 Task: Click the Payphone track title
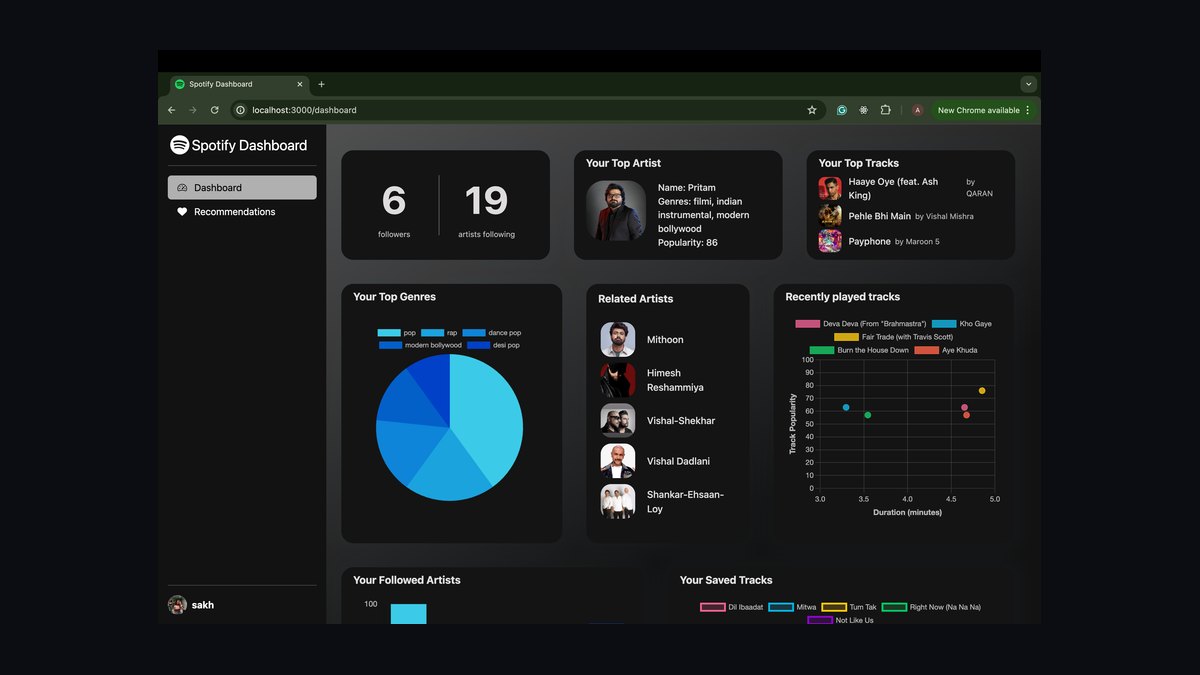870,241
